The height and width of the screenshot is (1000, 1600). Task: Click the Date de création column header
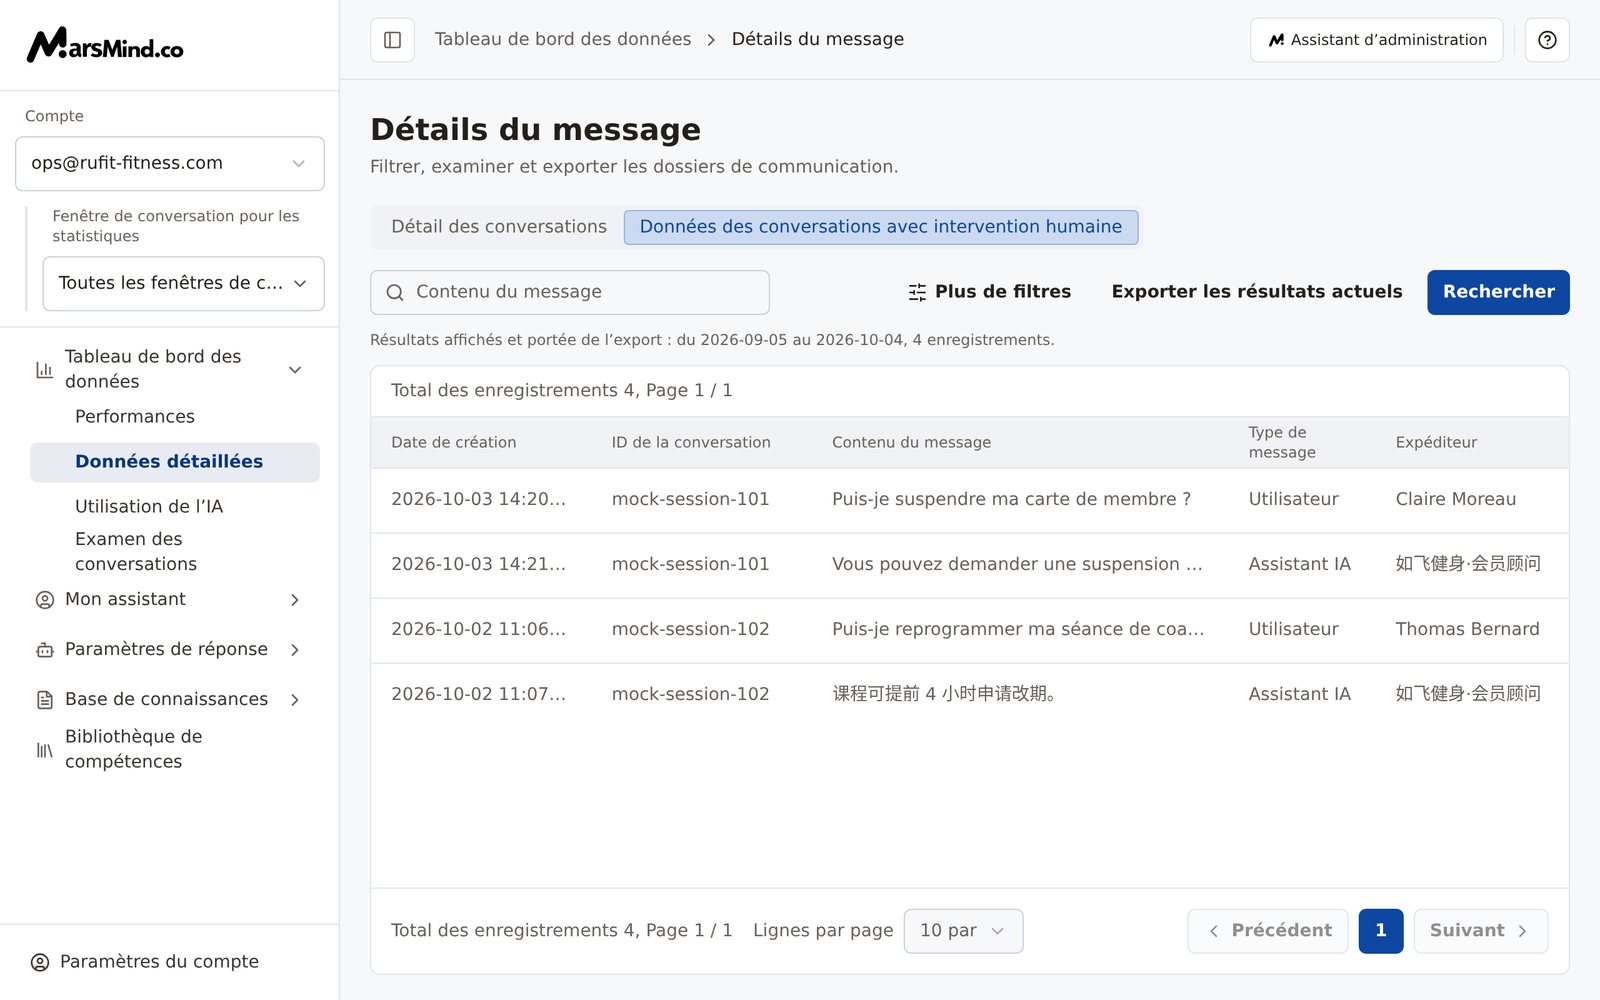(x=454, y=442)
